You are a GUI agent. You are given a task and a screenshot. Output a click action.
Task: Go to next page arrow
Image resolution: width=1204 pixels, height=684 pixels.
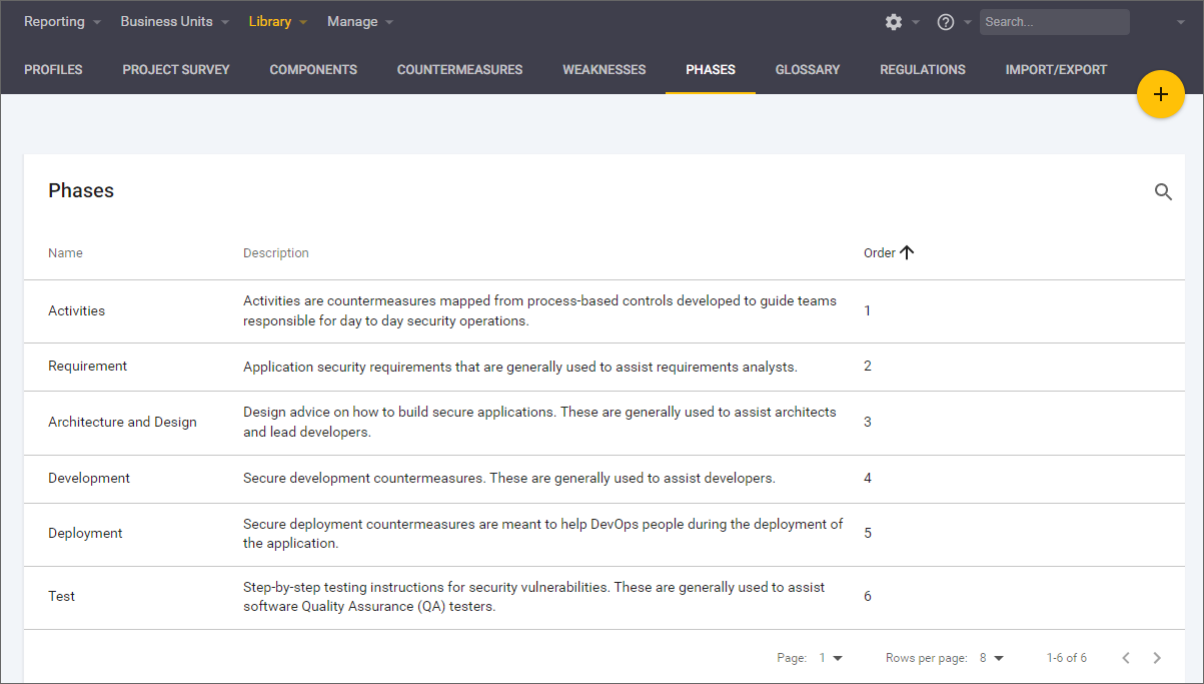click(x=1157, y=658)
